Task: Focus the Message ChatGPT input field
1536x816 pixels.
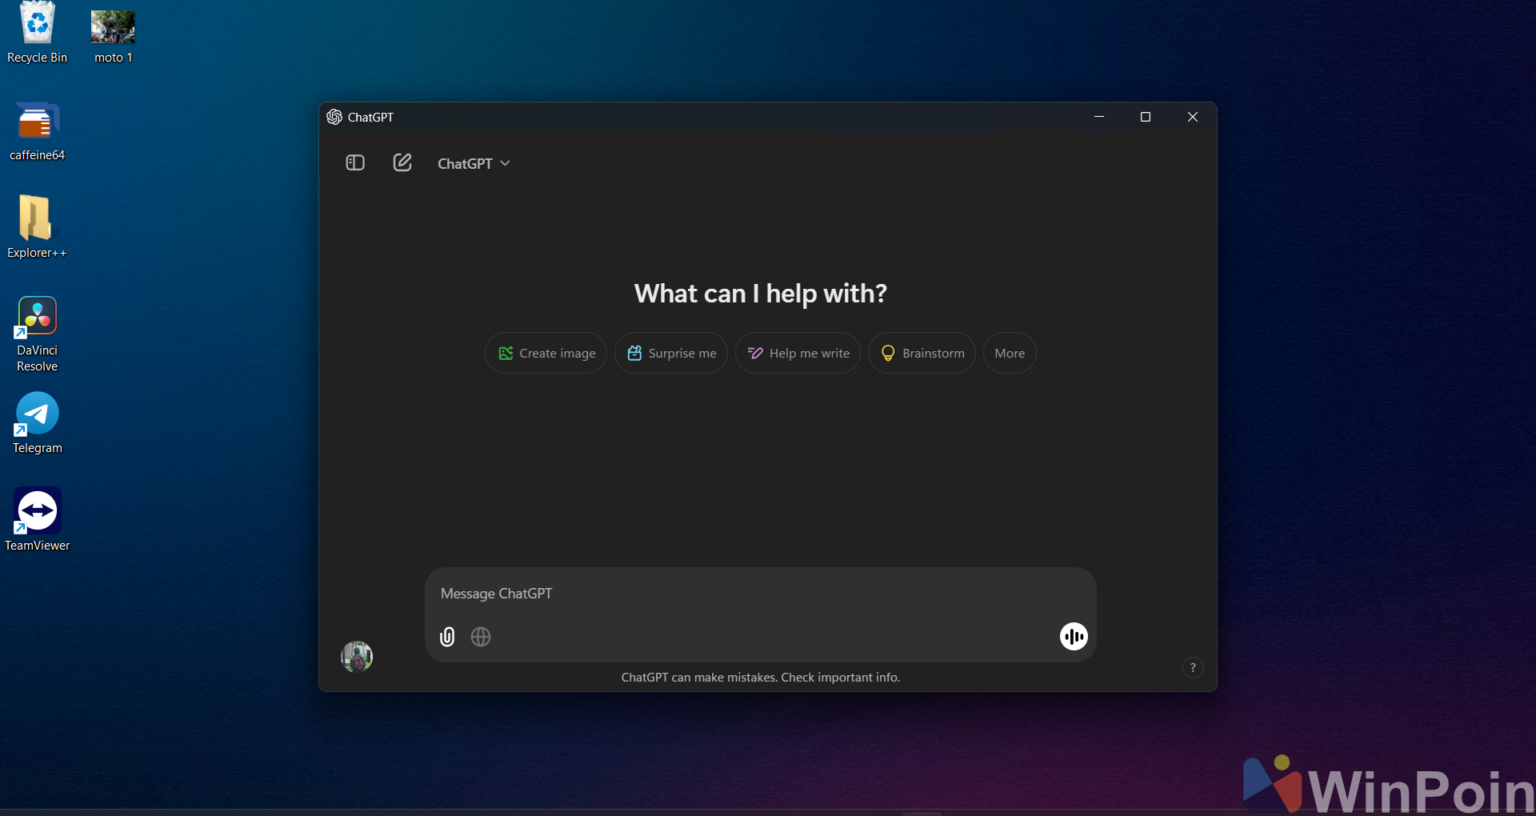Action: tap(760, 594)
